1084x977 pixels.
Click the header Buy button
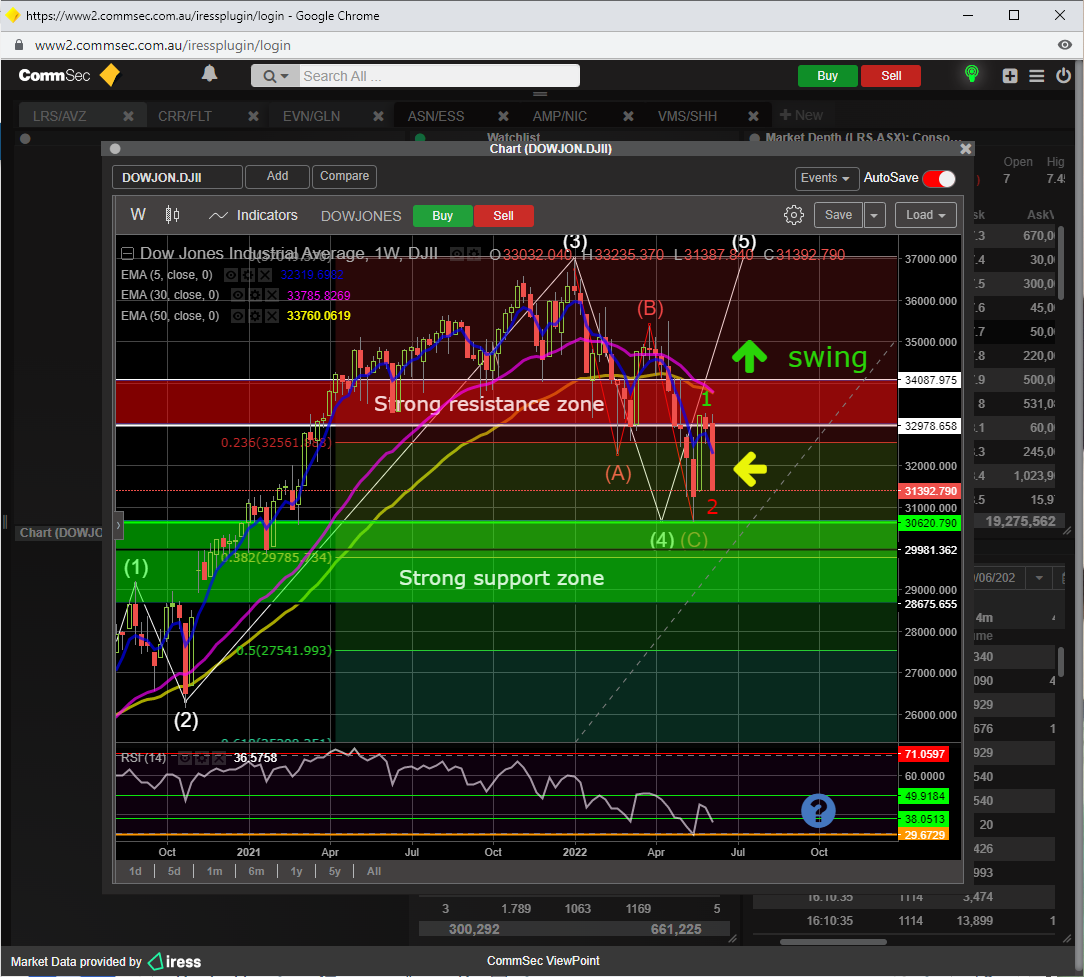(x=828, y=76)
